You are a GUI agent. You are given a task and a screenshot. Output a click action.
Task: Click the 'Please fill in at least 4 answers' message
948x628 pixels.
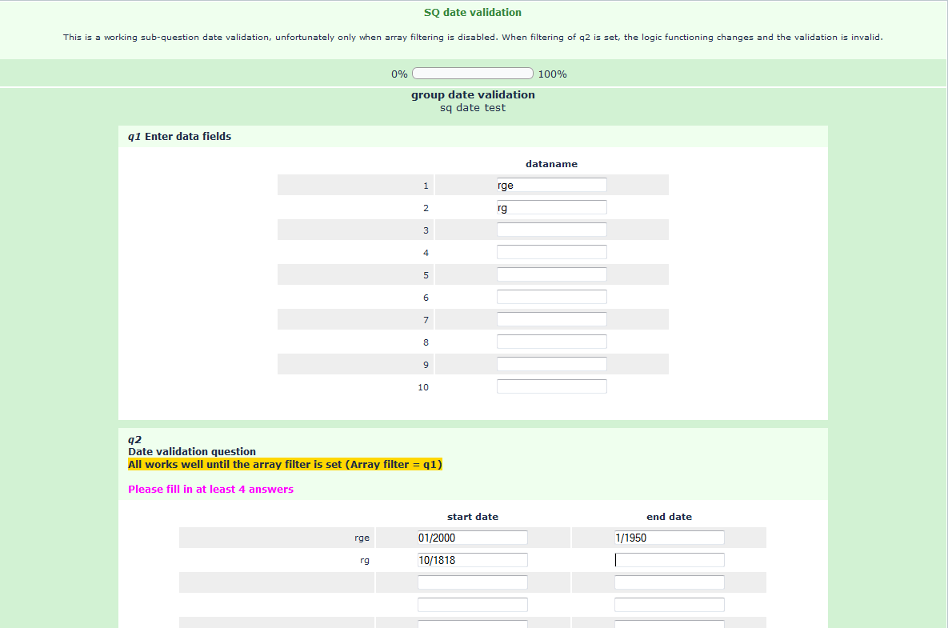[x=211, y=489]
